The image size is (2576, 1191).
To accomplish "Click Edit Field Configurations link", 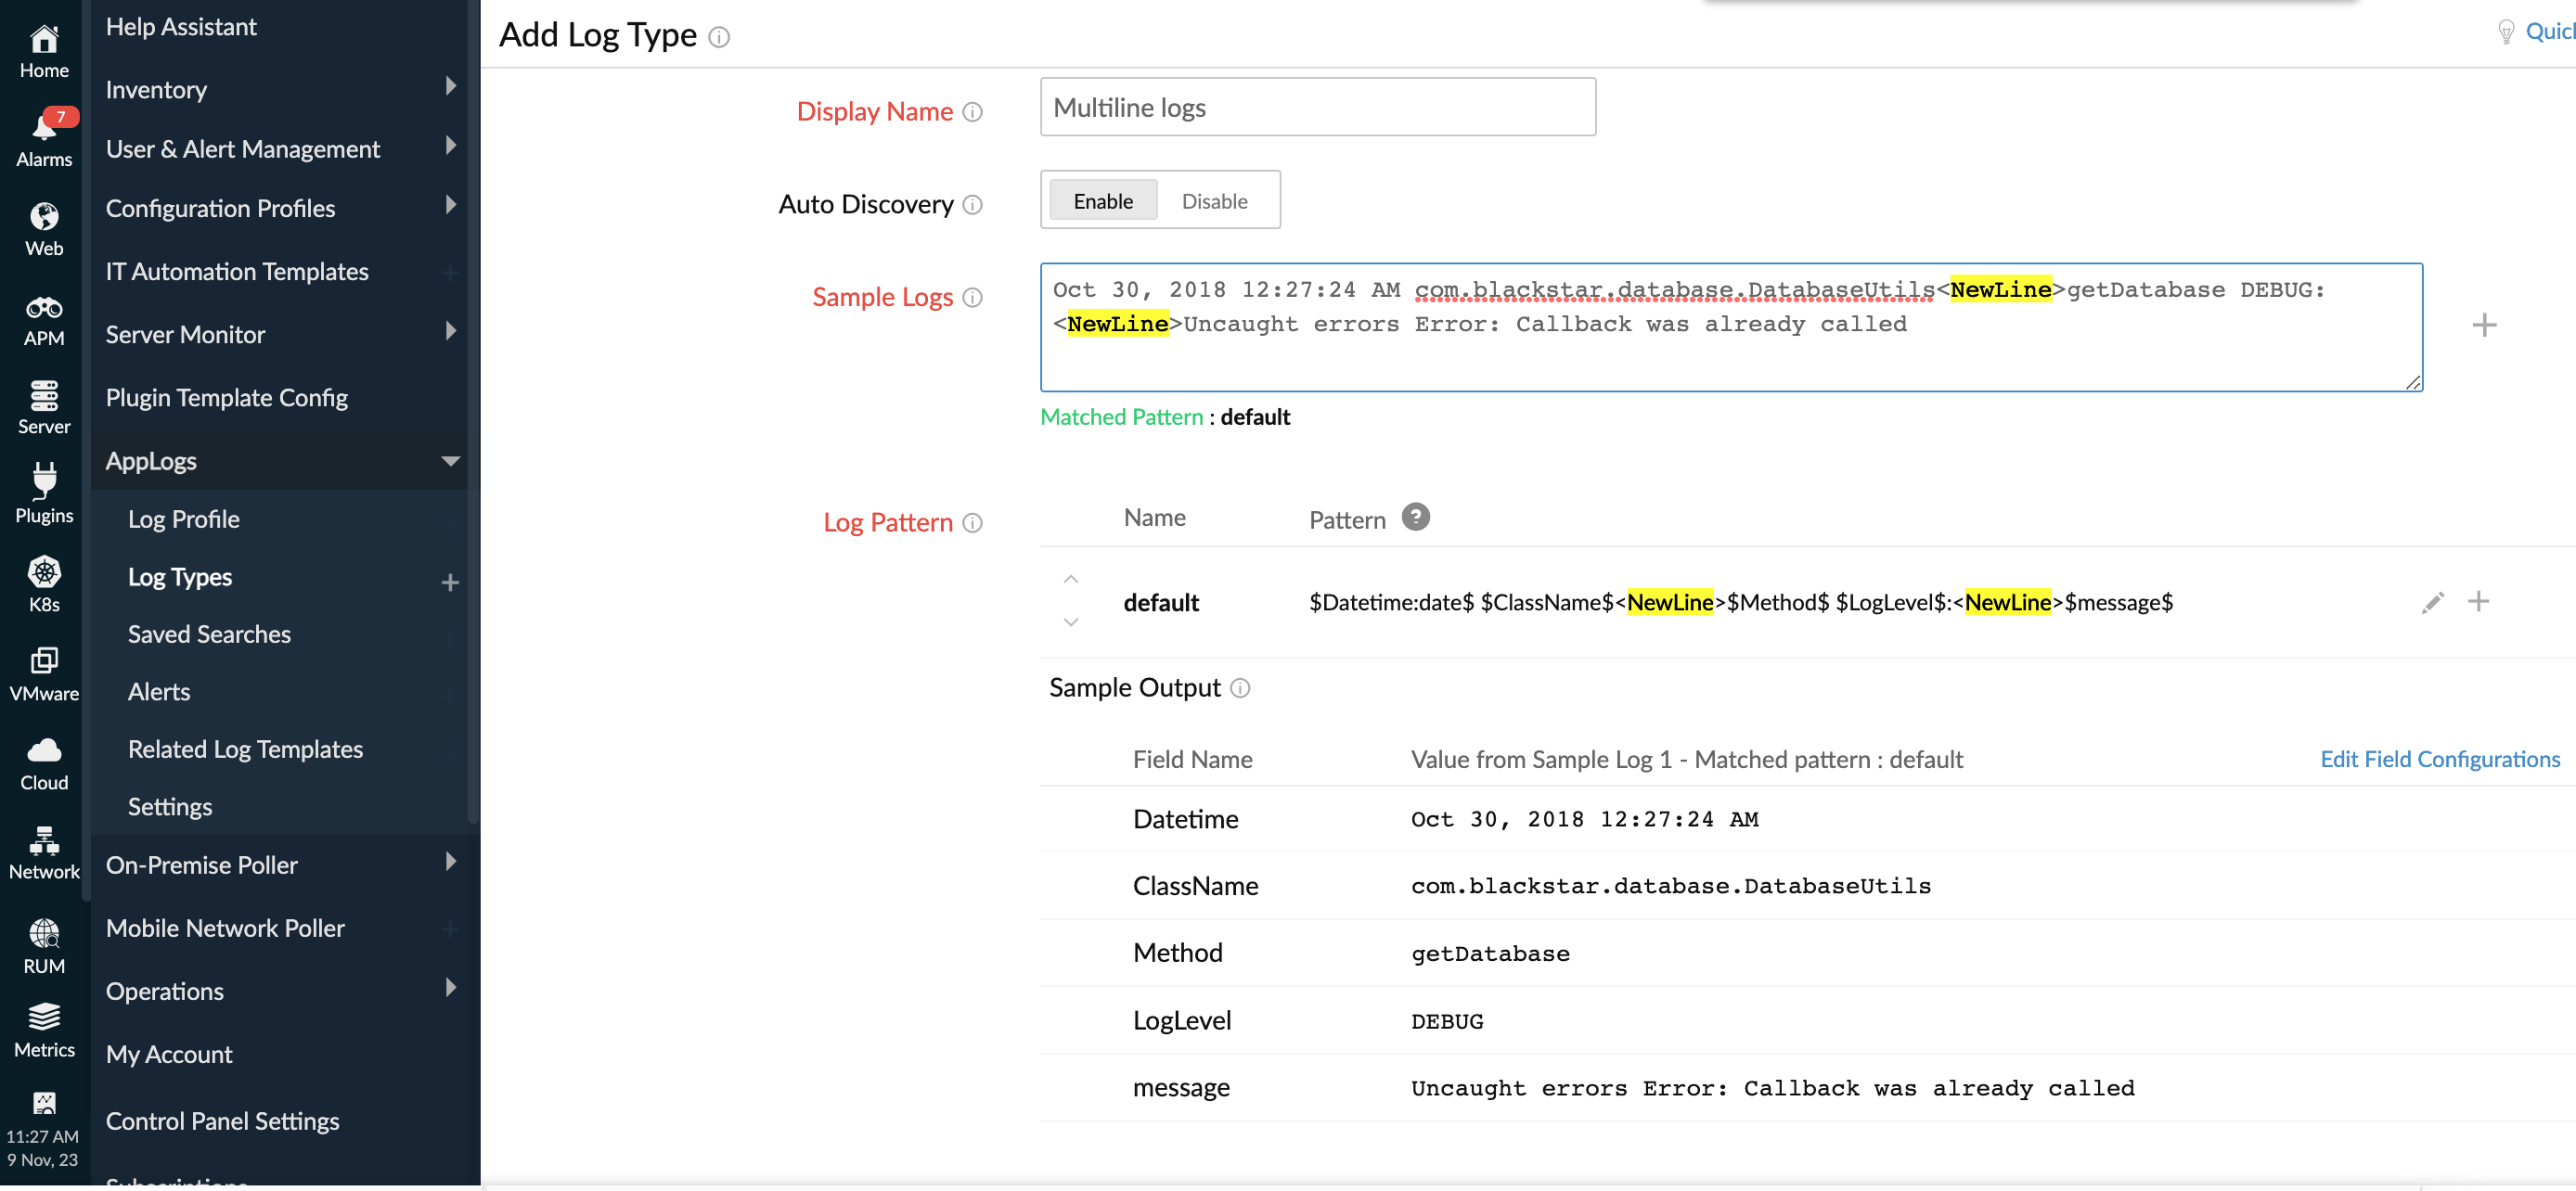I will click(2440, 759).
